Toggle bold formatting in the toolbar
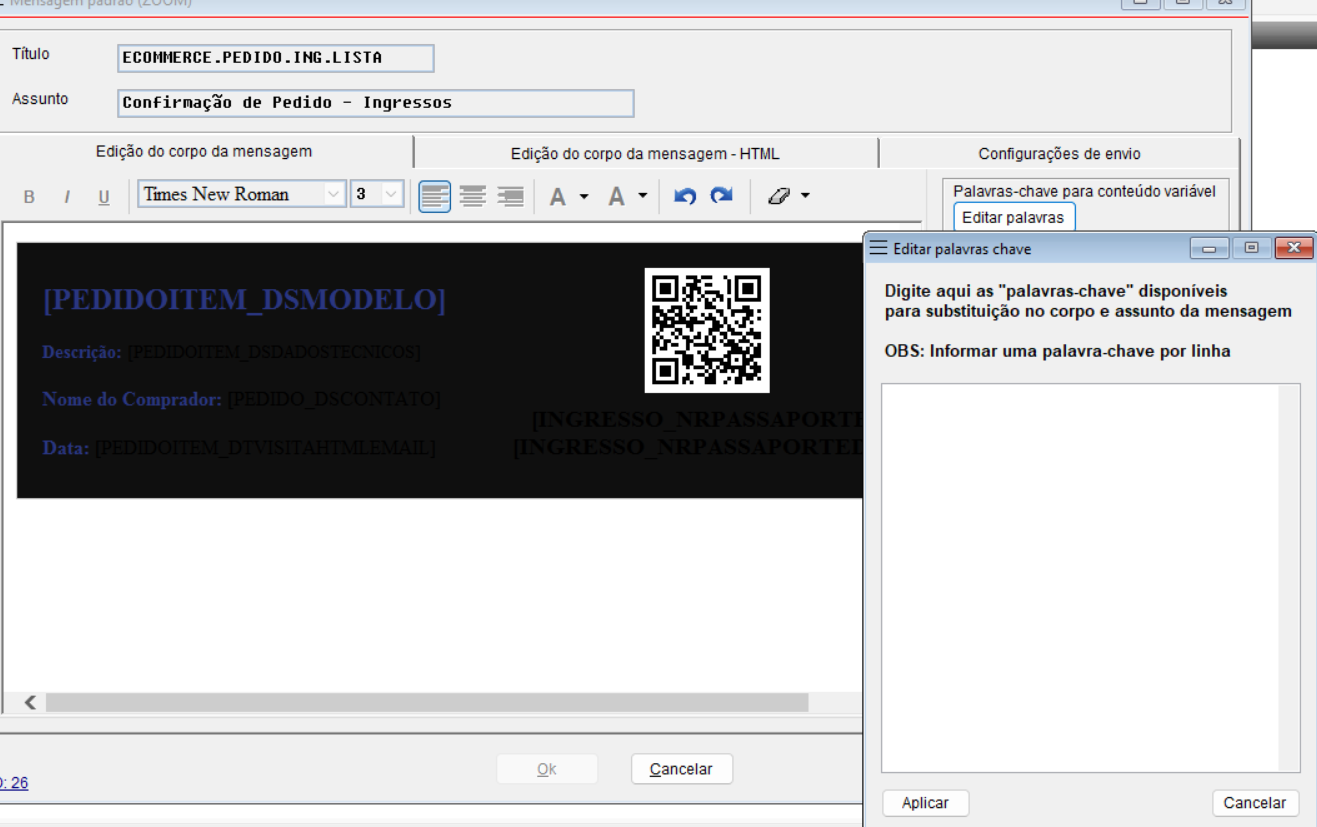Viewport: 1317px width, 827px height. [x=29, y=197]
